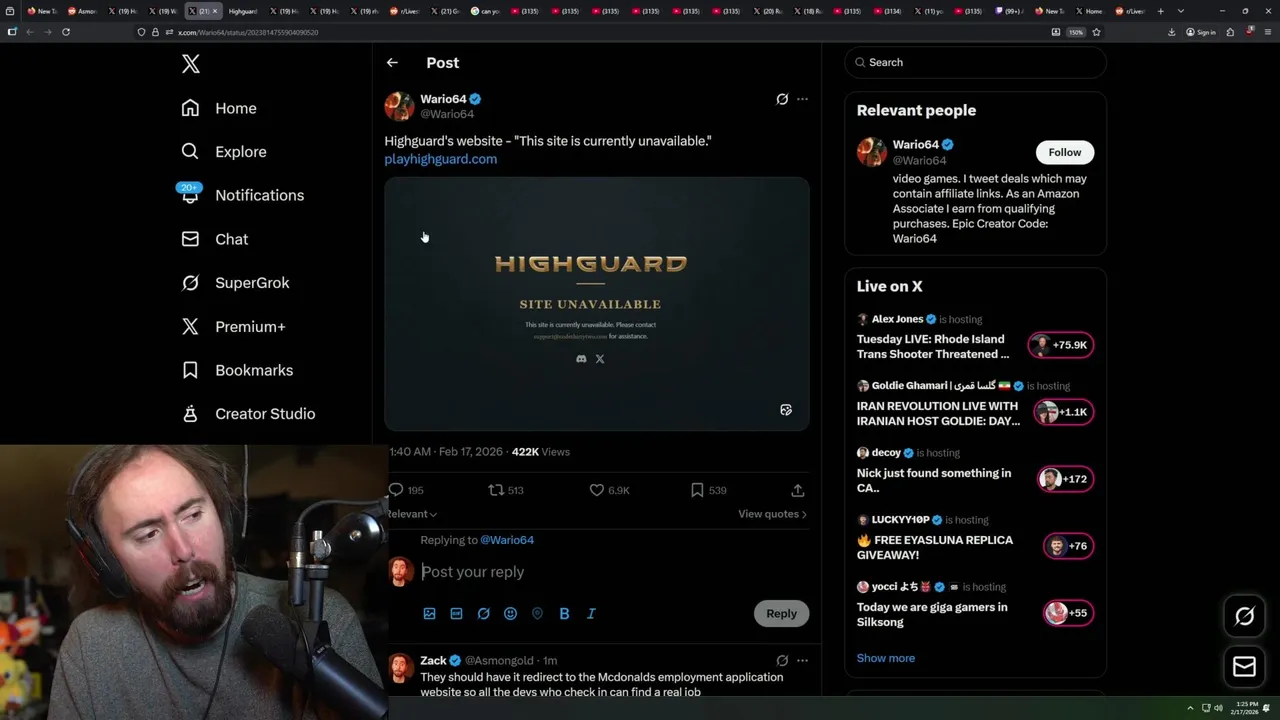Open Explore in the sidebar
The height and width of the screenshot is (720, 1280).
tap(224, 152)
